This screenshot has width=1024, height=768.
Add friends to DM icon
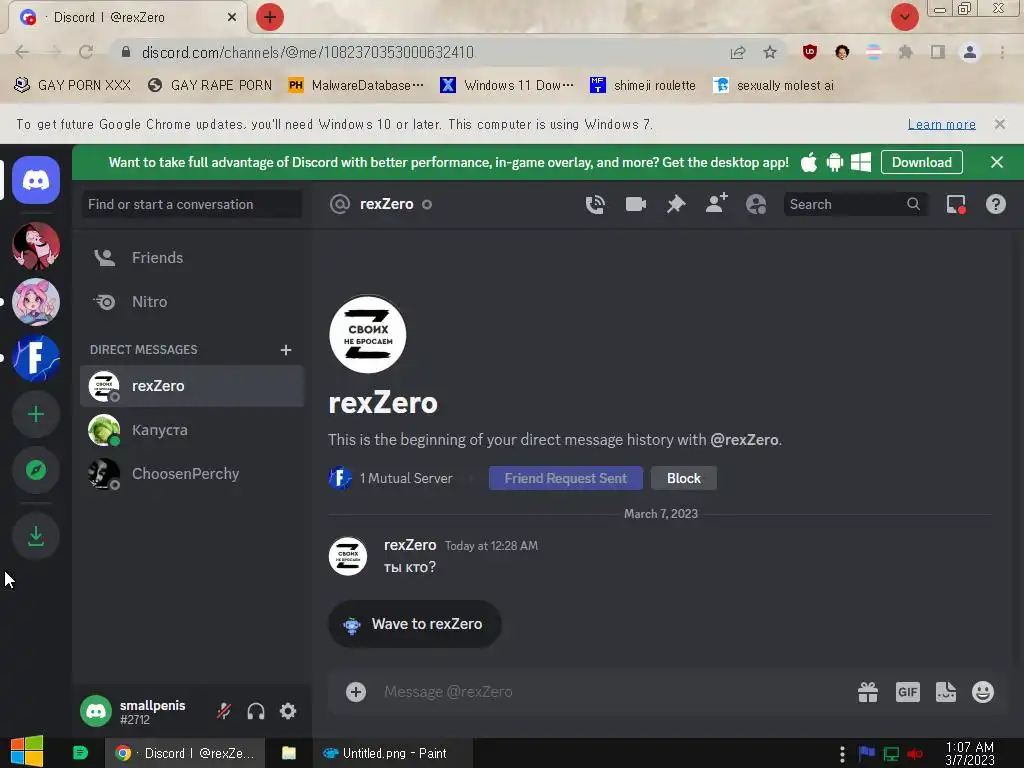click(716, 204)
